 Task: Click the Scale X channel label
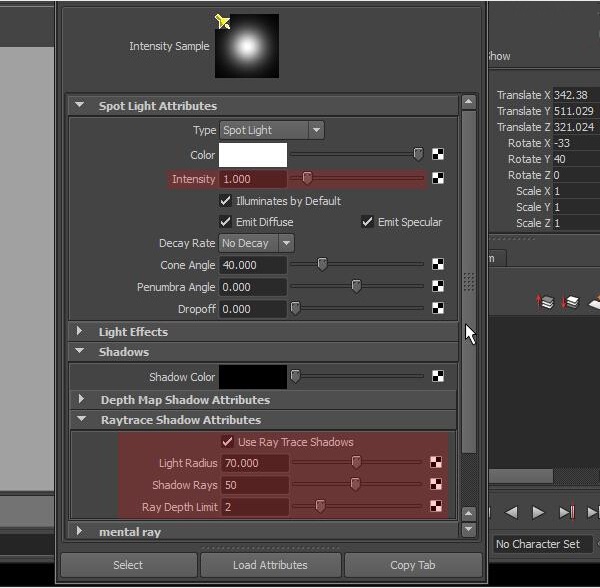pyautogui.click(x=533, y=191)
